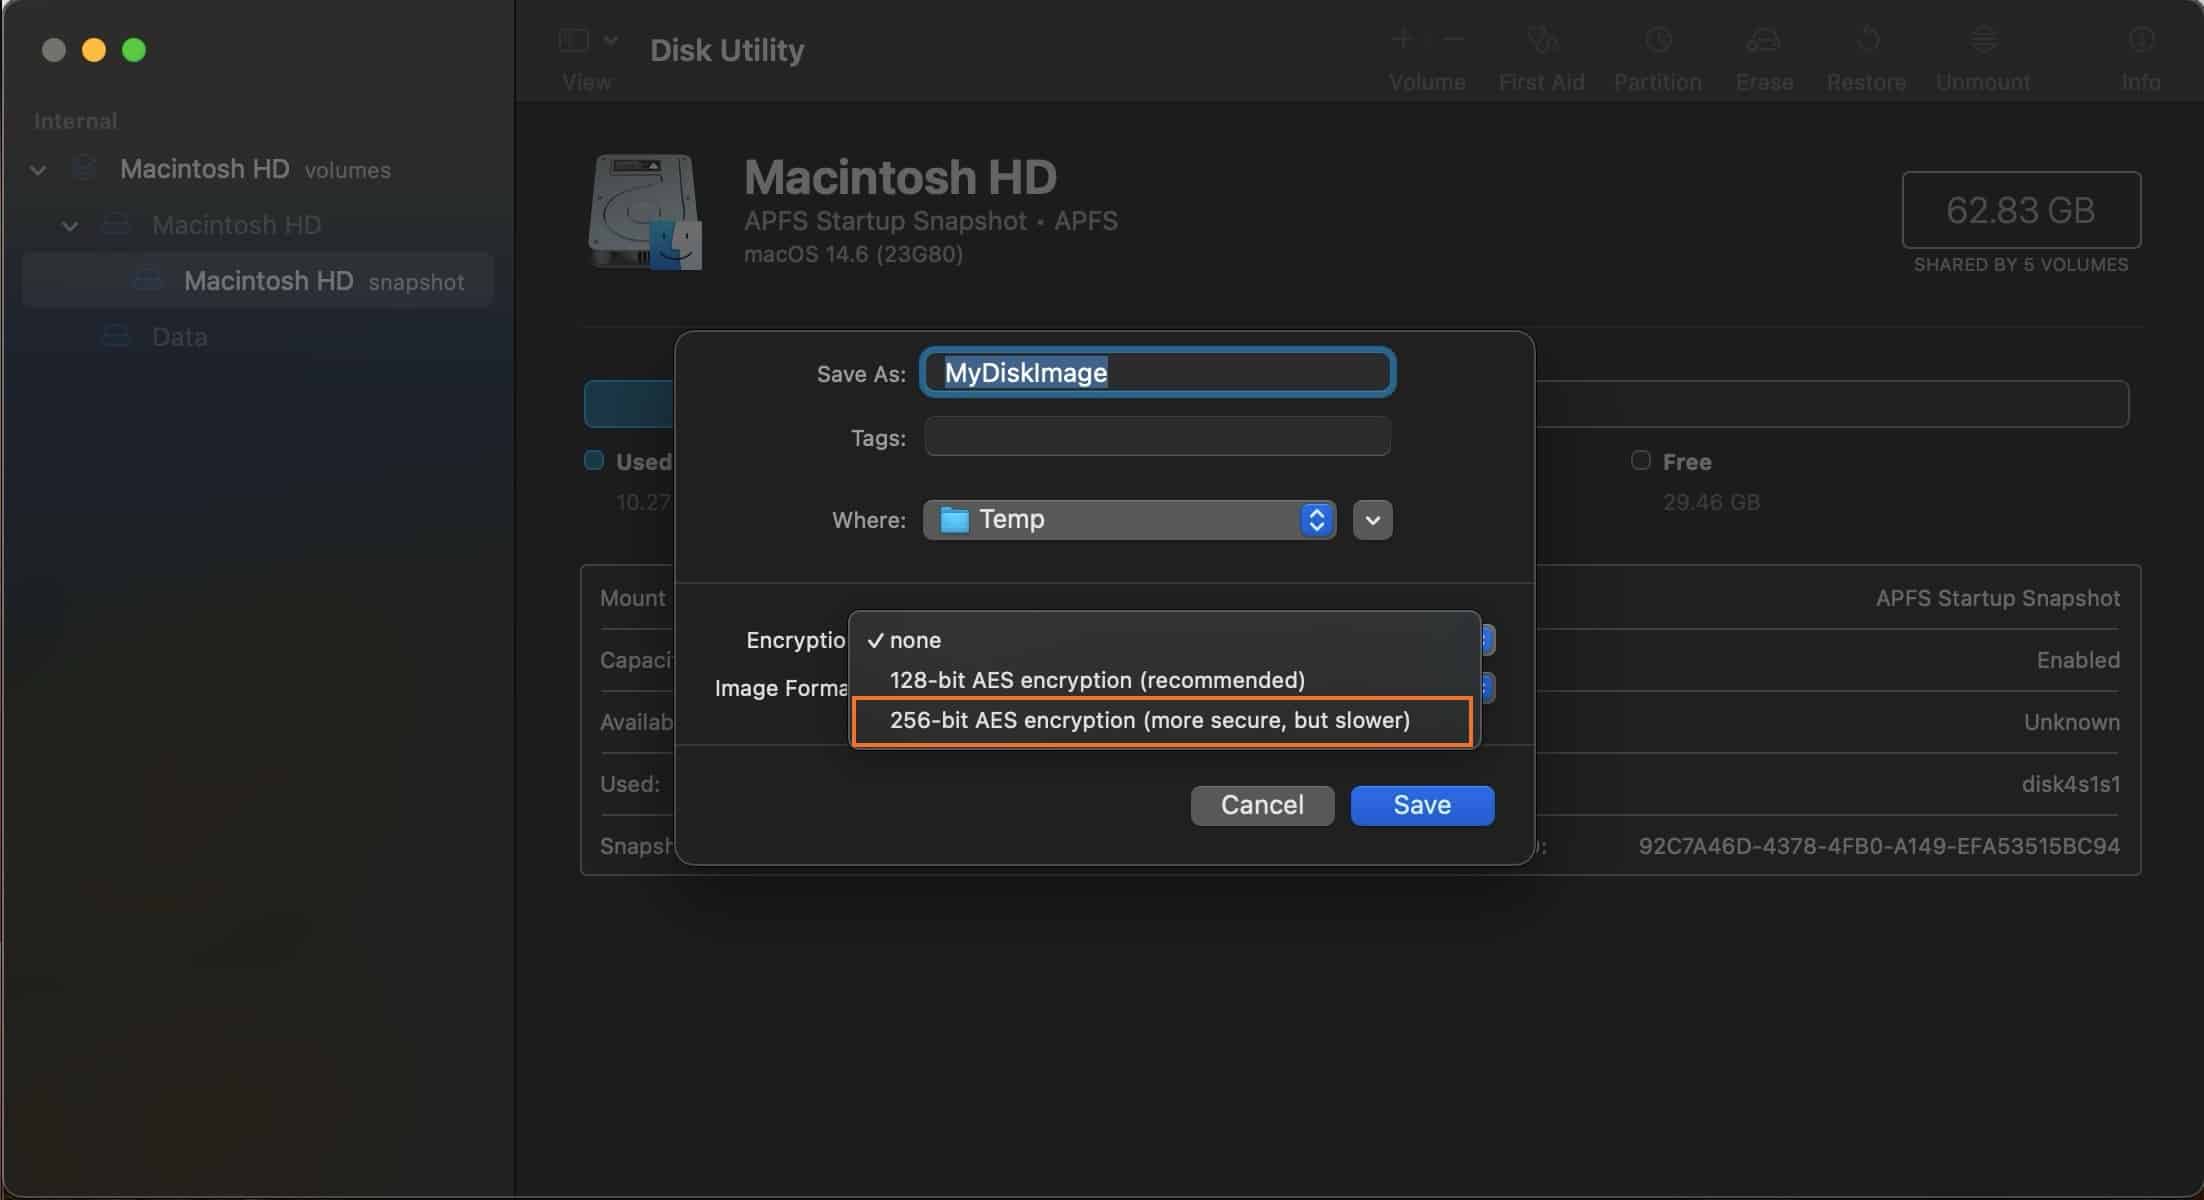This screenshot has width=2204, height=1200.
Task: Click the snapshot UUID value
Action: [1879, 846]
